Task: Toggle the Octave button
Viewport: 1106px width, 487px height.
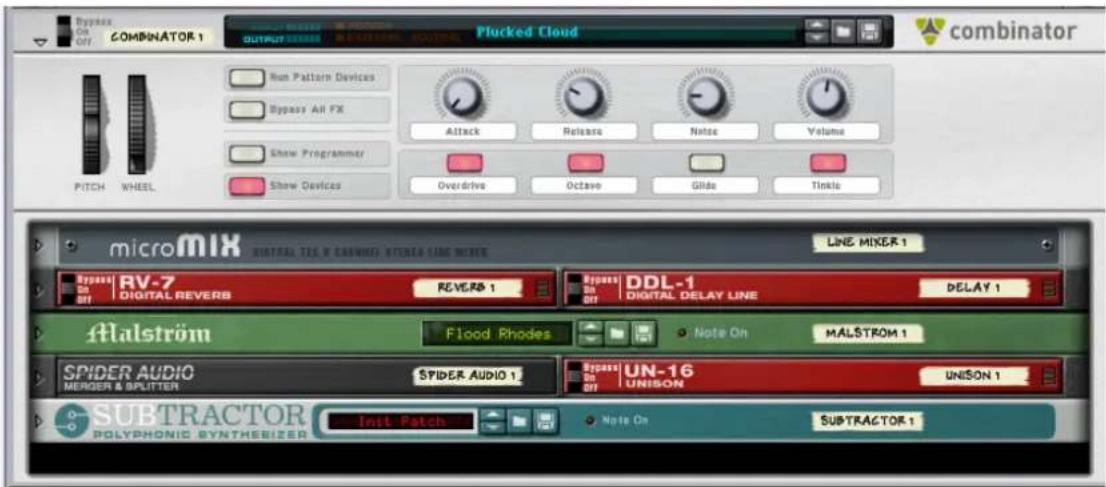Action: point(585,163)
